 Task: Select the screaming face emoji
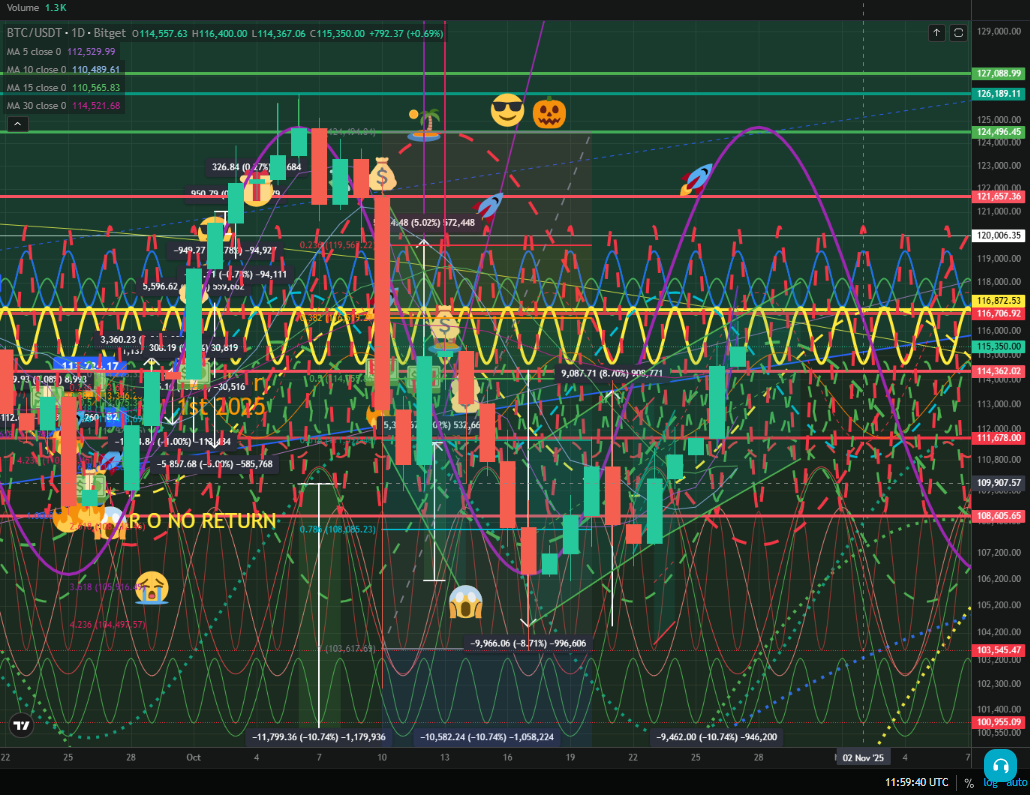(x=466, y=601)
